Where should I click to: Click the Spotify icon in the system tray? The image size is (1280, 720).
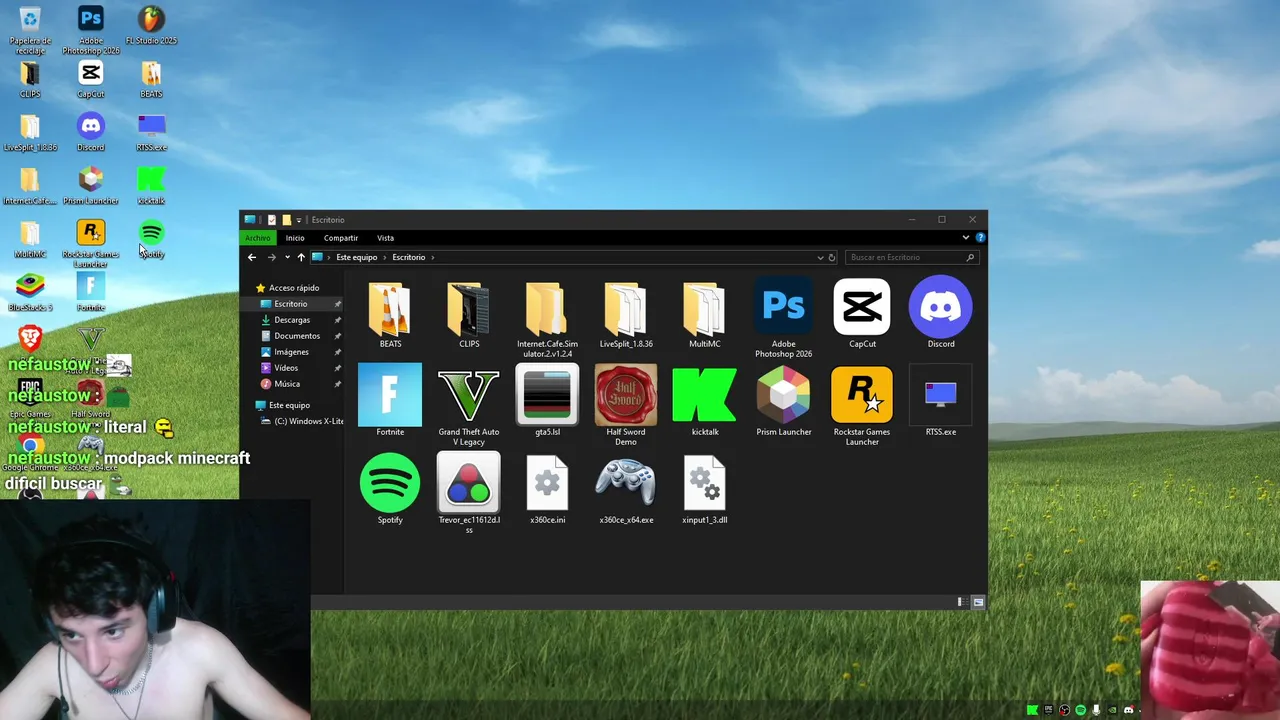[1080, 710]
